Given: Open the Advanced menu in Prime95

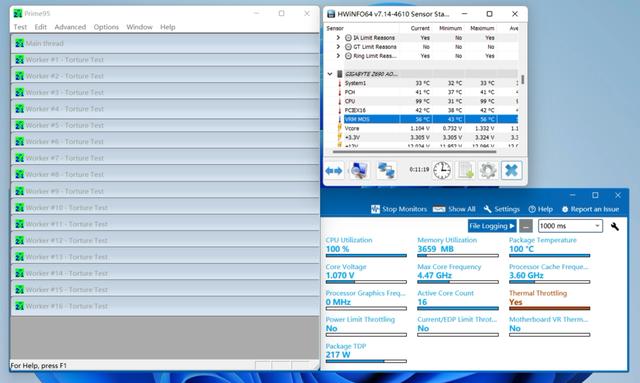Looking at the screenshot, I should pyautogui.click(x=70, y=27).
